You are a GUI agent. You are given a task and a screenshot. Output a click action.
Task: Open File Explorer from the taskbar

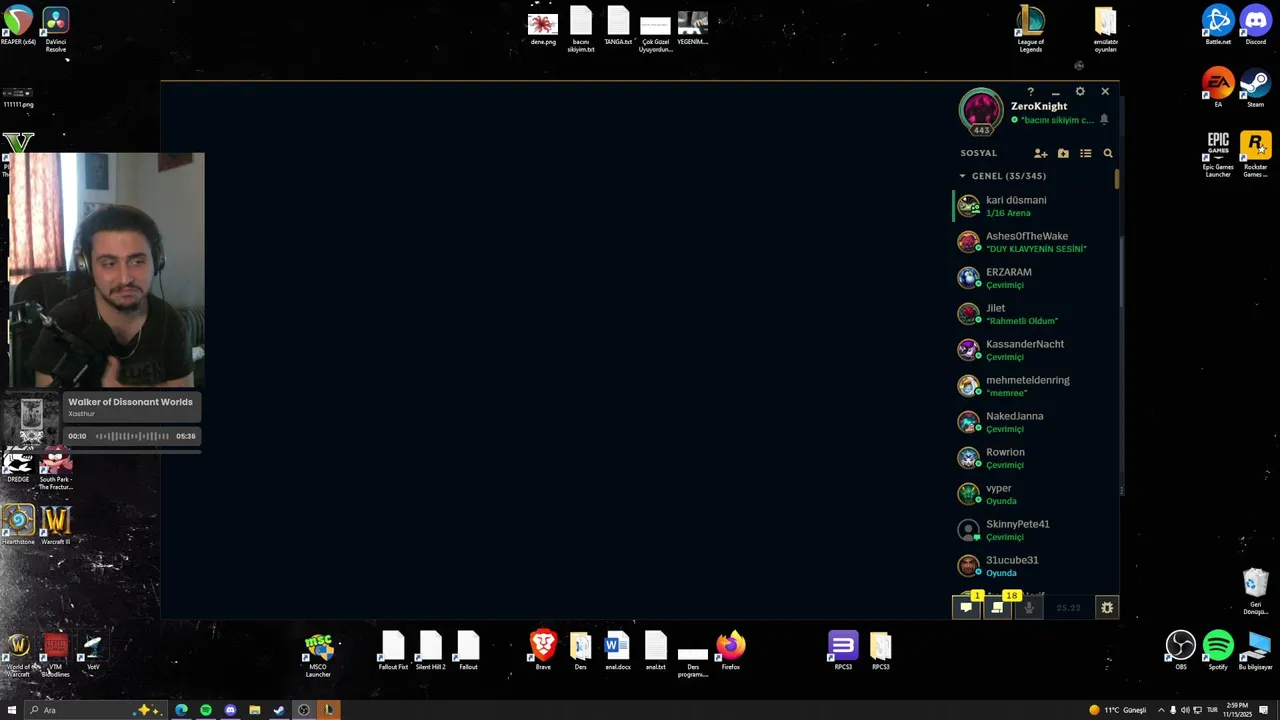[255, 710]
